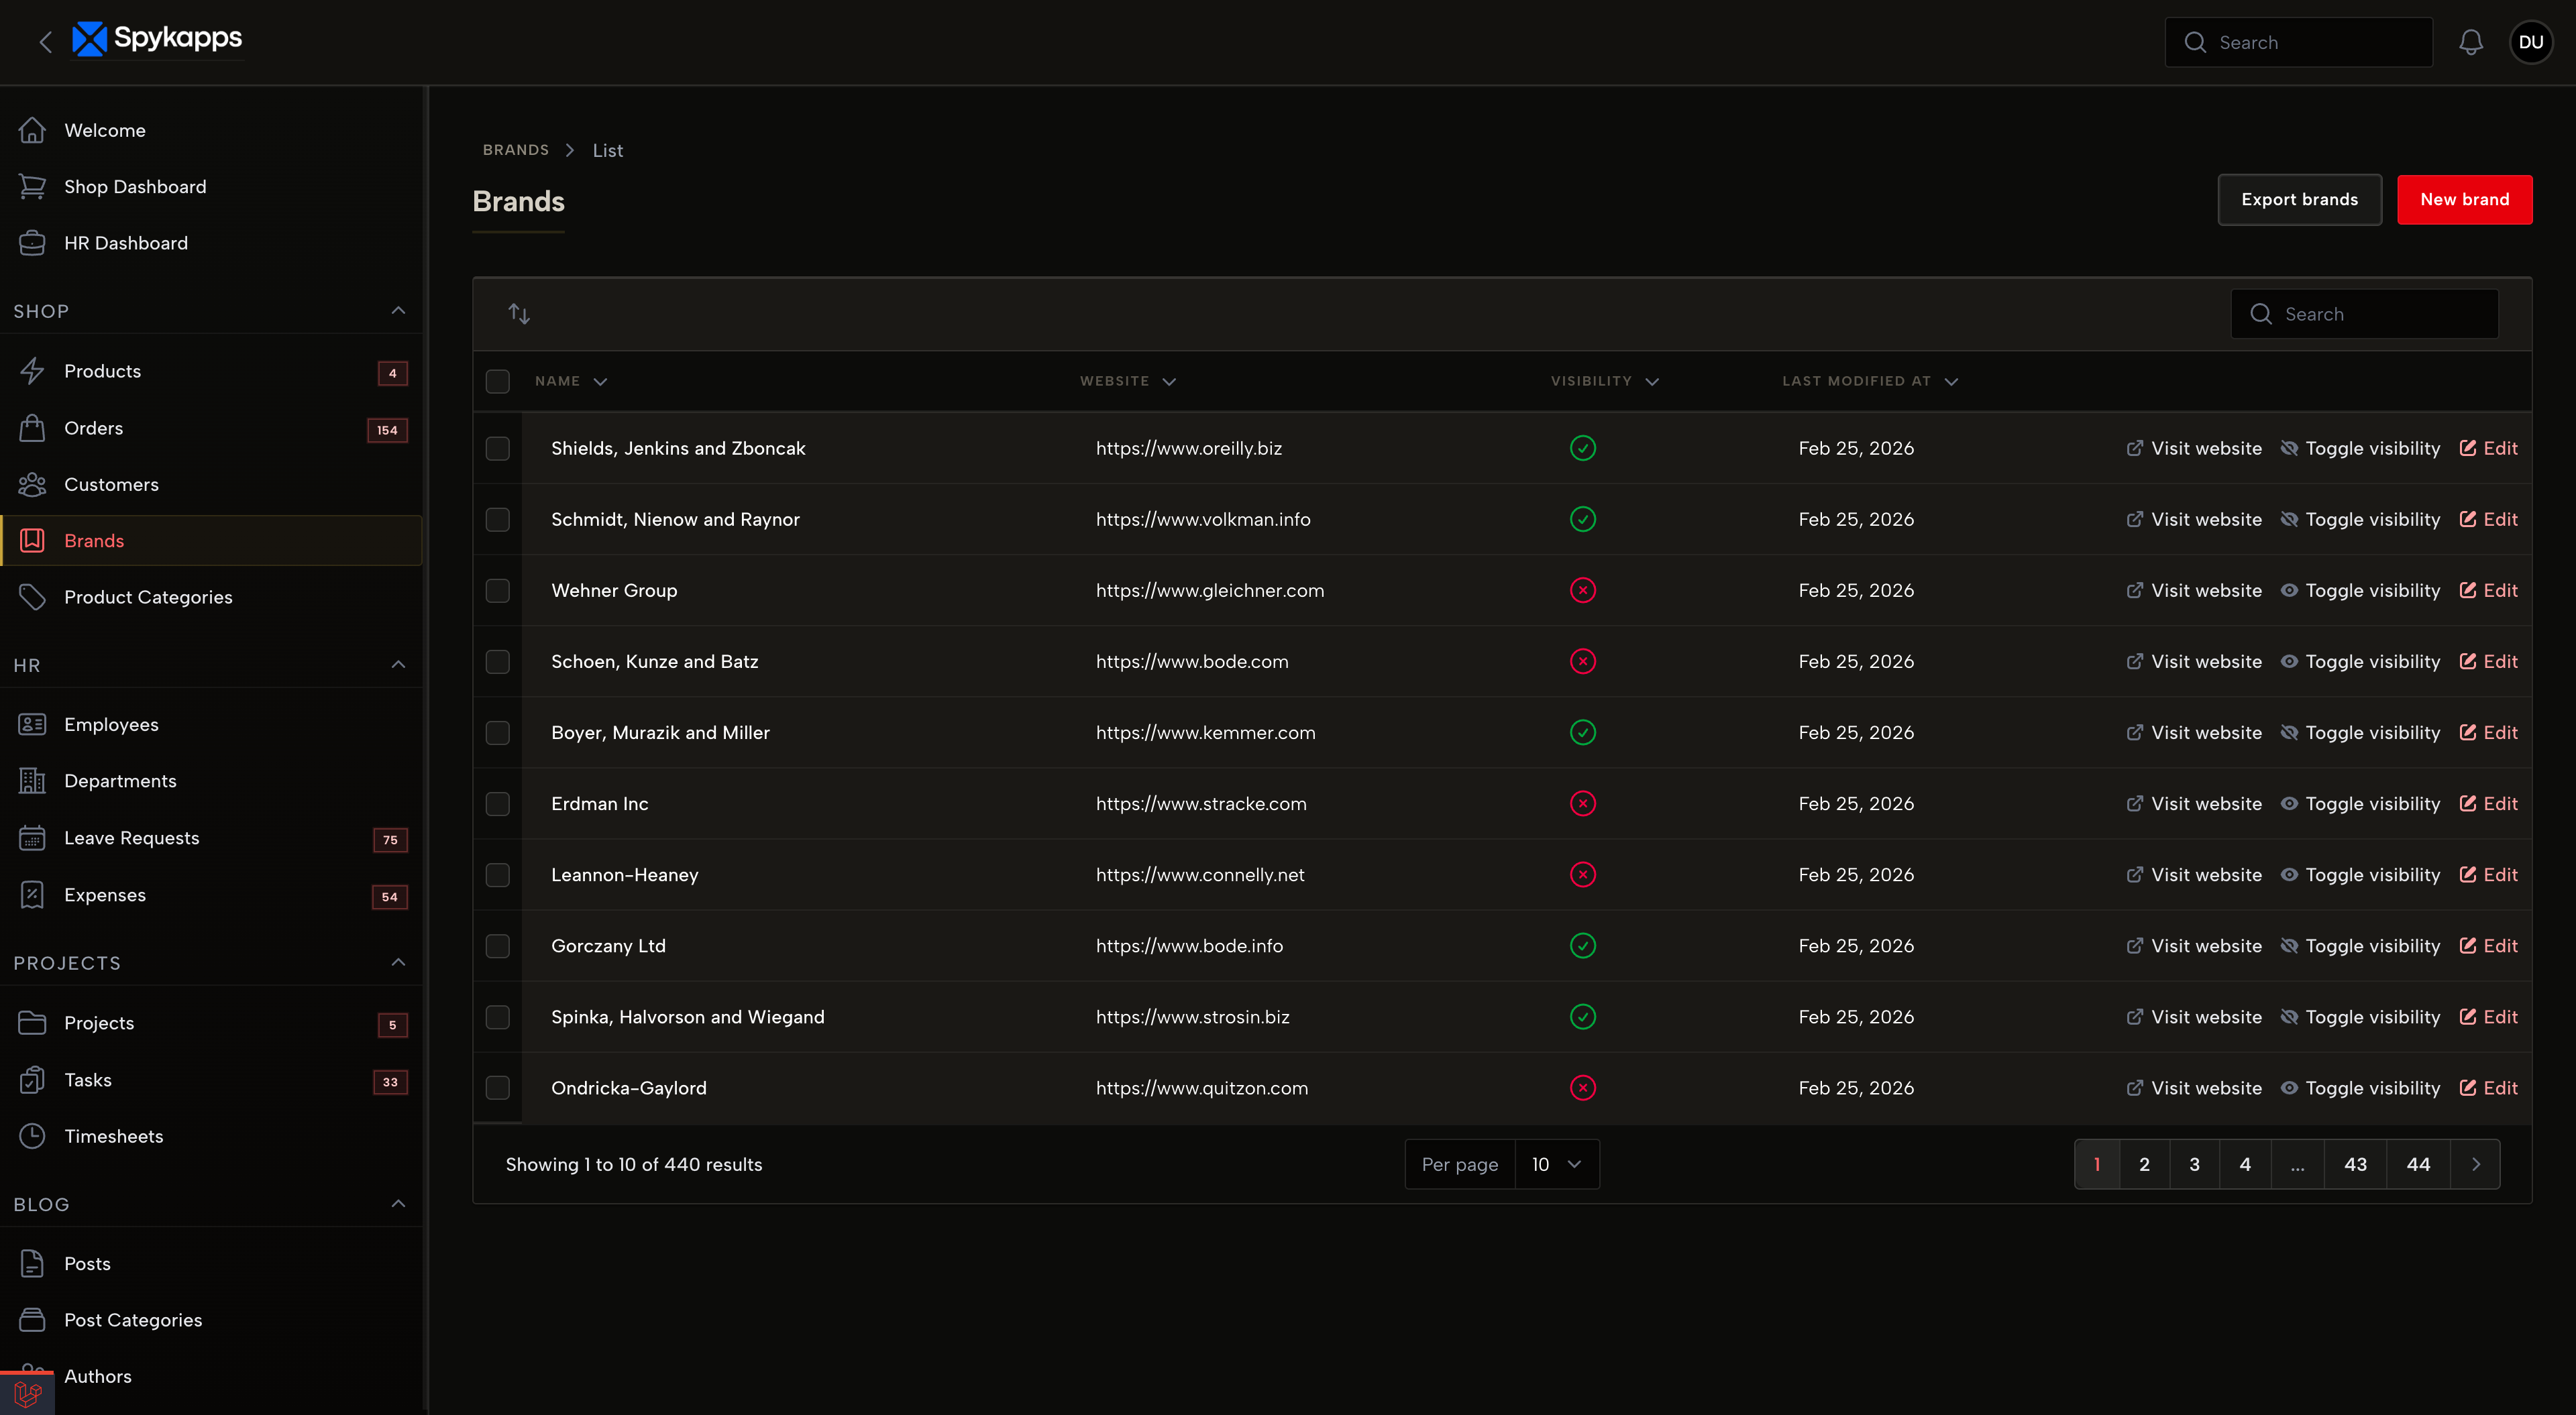The height and width of the screenshot is (1415, 2576).
Task: Click the Spykapps logo
Action: tap(158, 39)
